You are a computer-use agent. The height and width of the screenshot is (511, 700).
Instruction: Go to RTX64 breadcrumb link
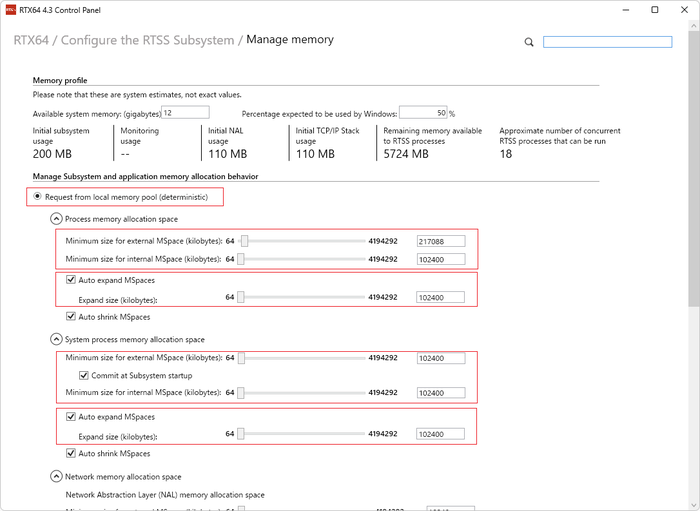tap(31, 40)
